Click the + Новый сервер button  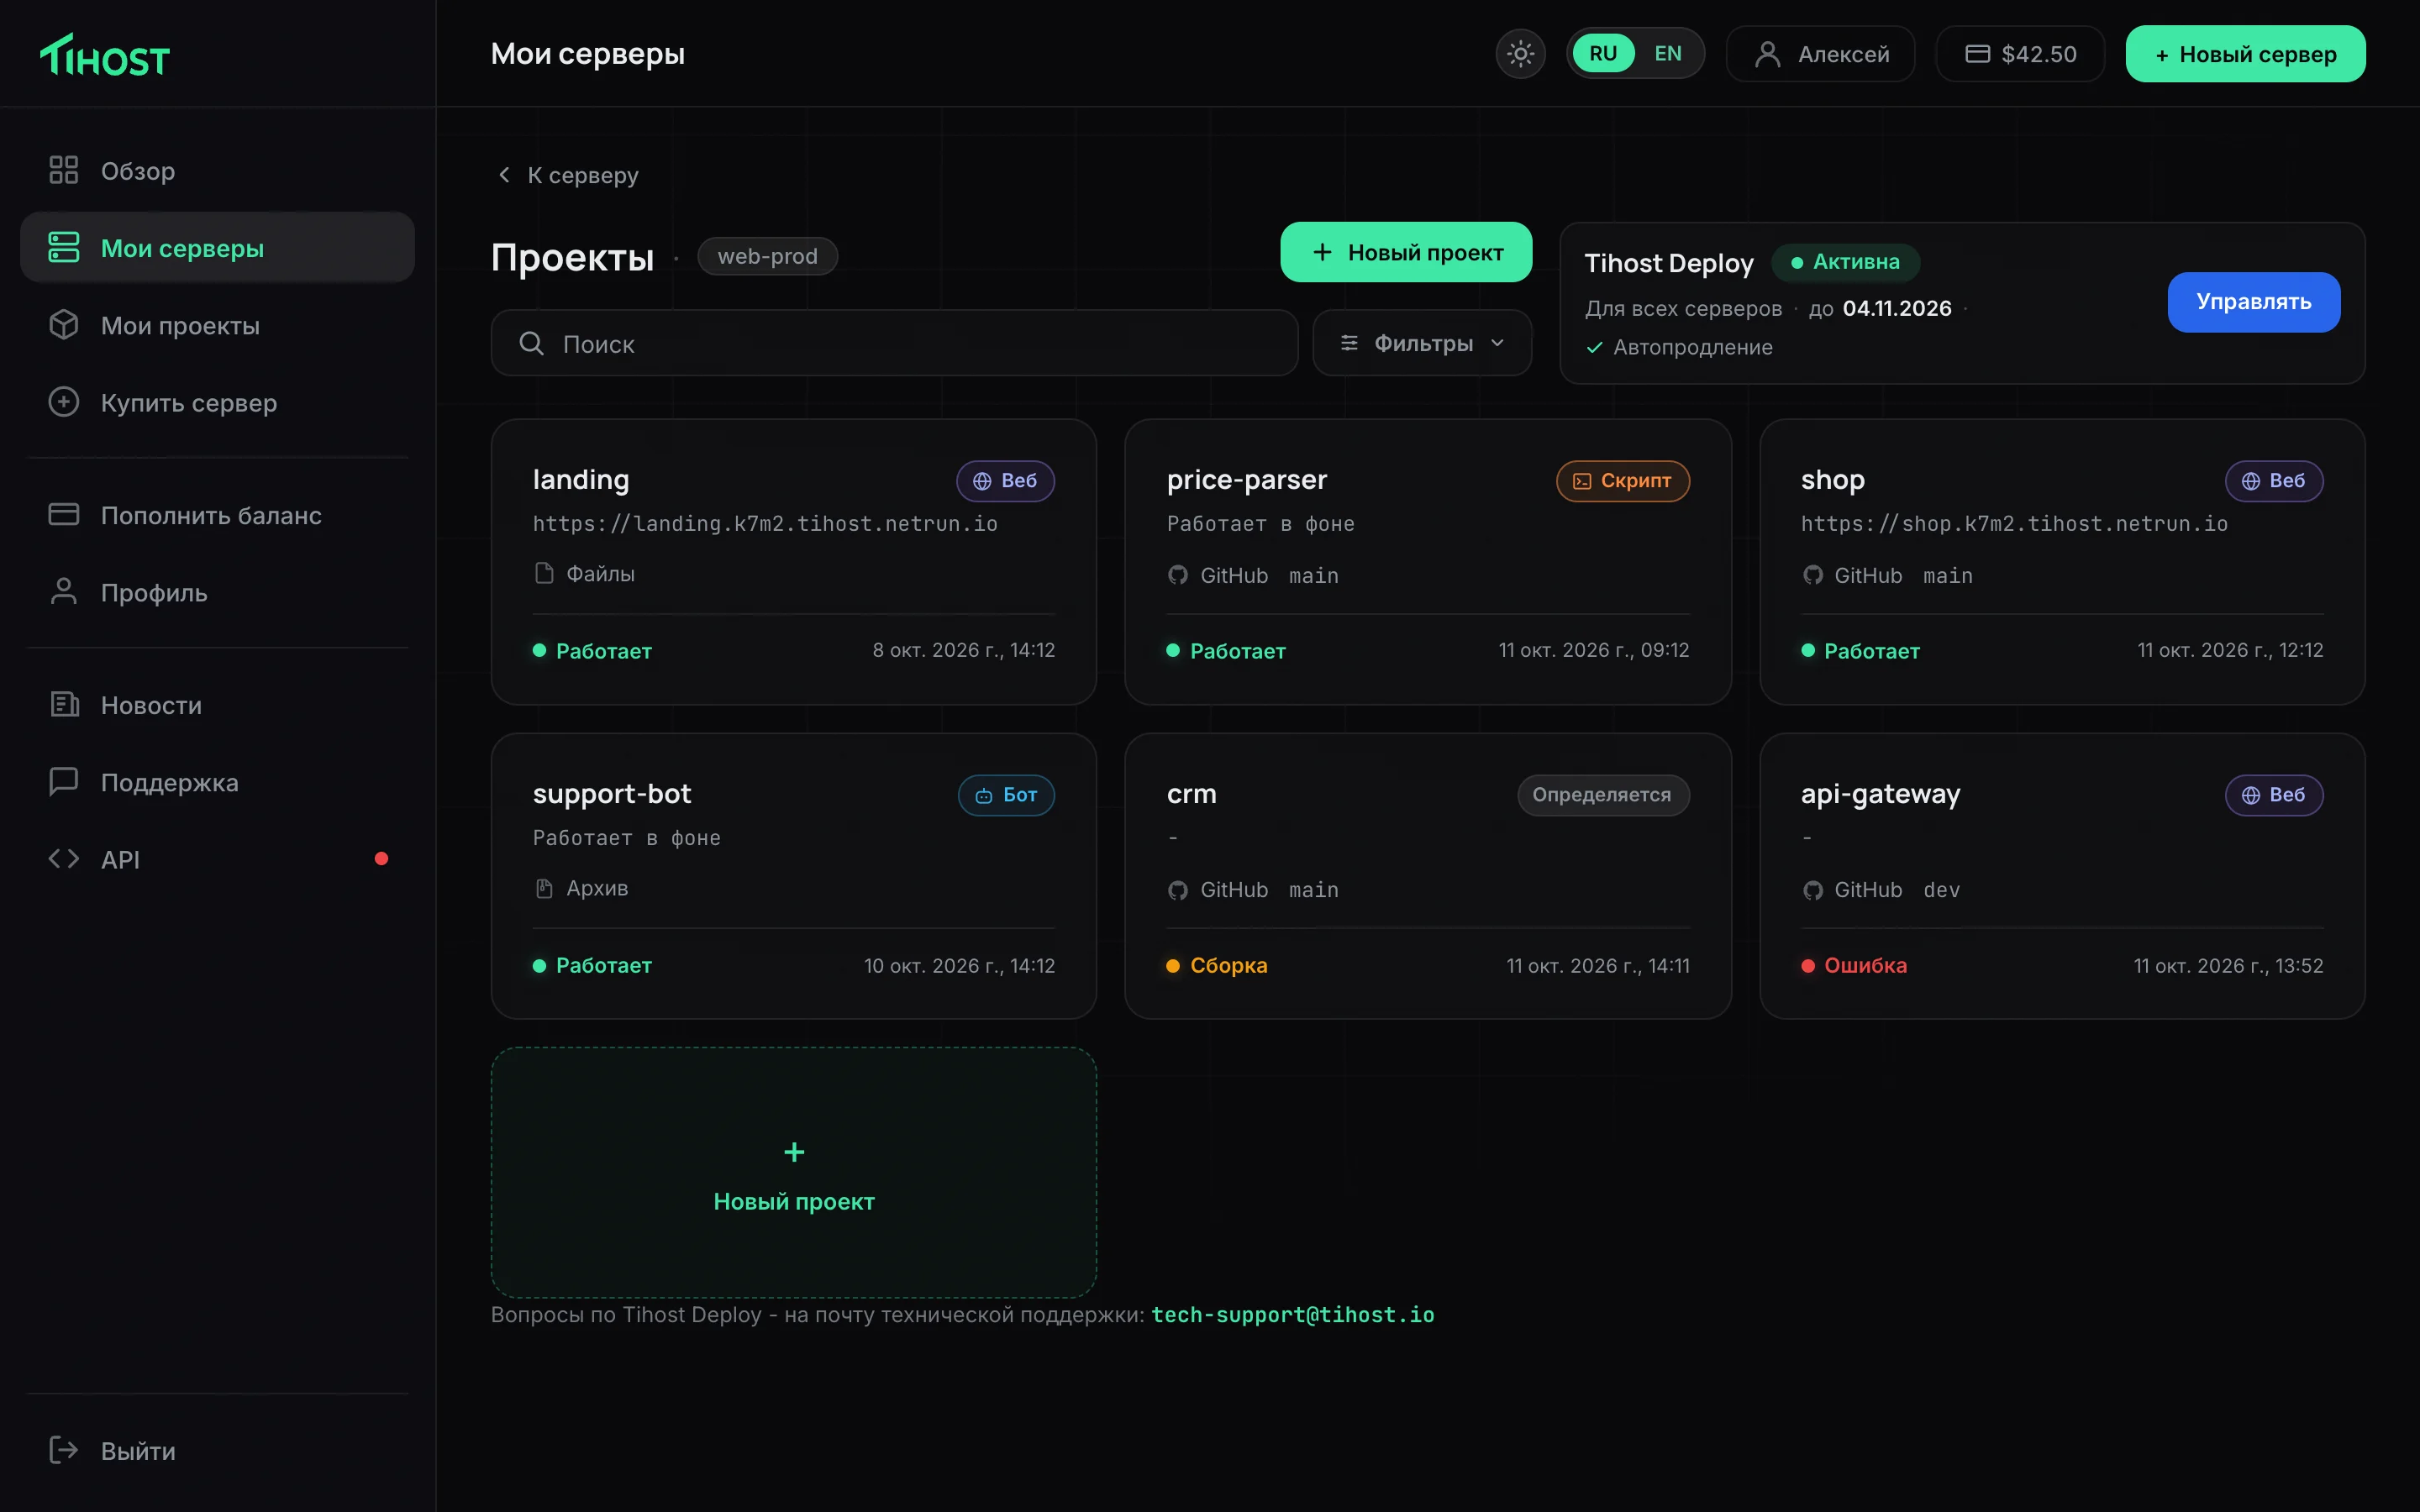(x=2245, y=53)
